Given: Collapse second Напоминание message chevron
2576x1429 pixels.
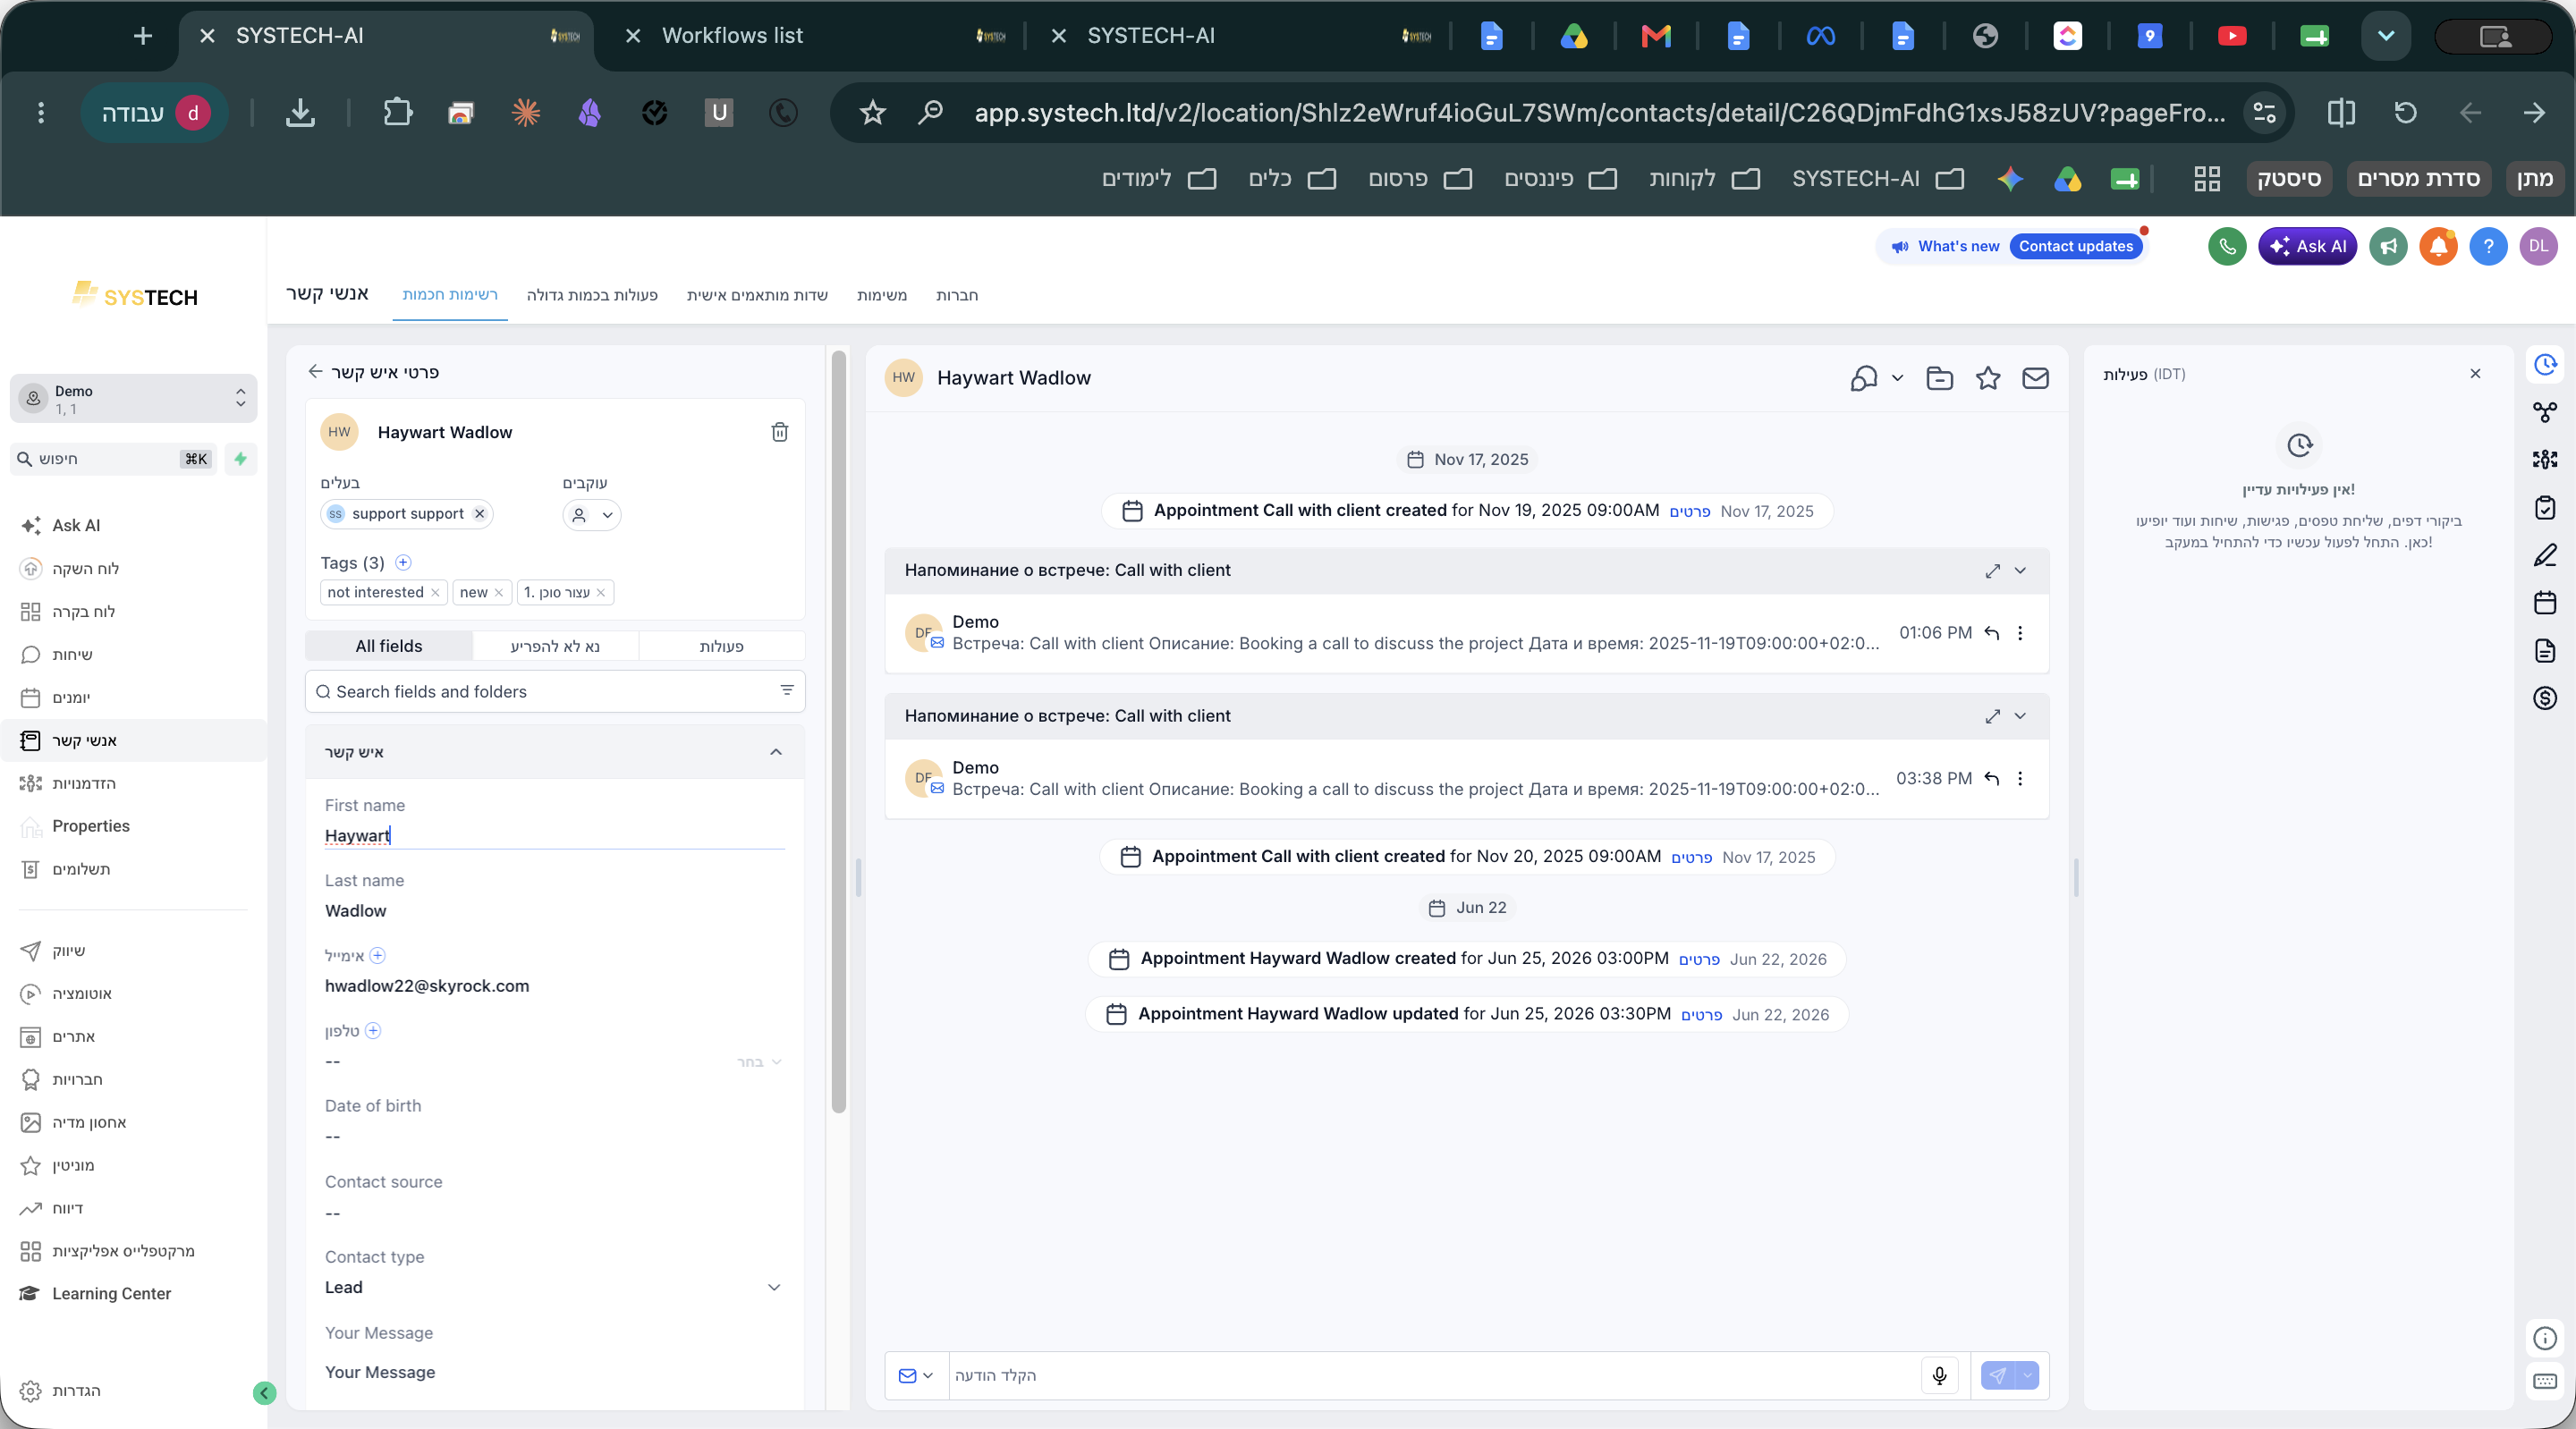Looking at the screenshot, I should tap(2020, 716).
